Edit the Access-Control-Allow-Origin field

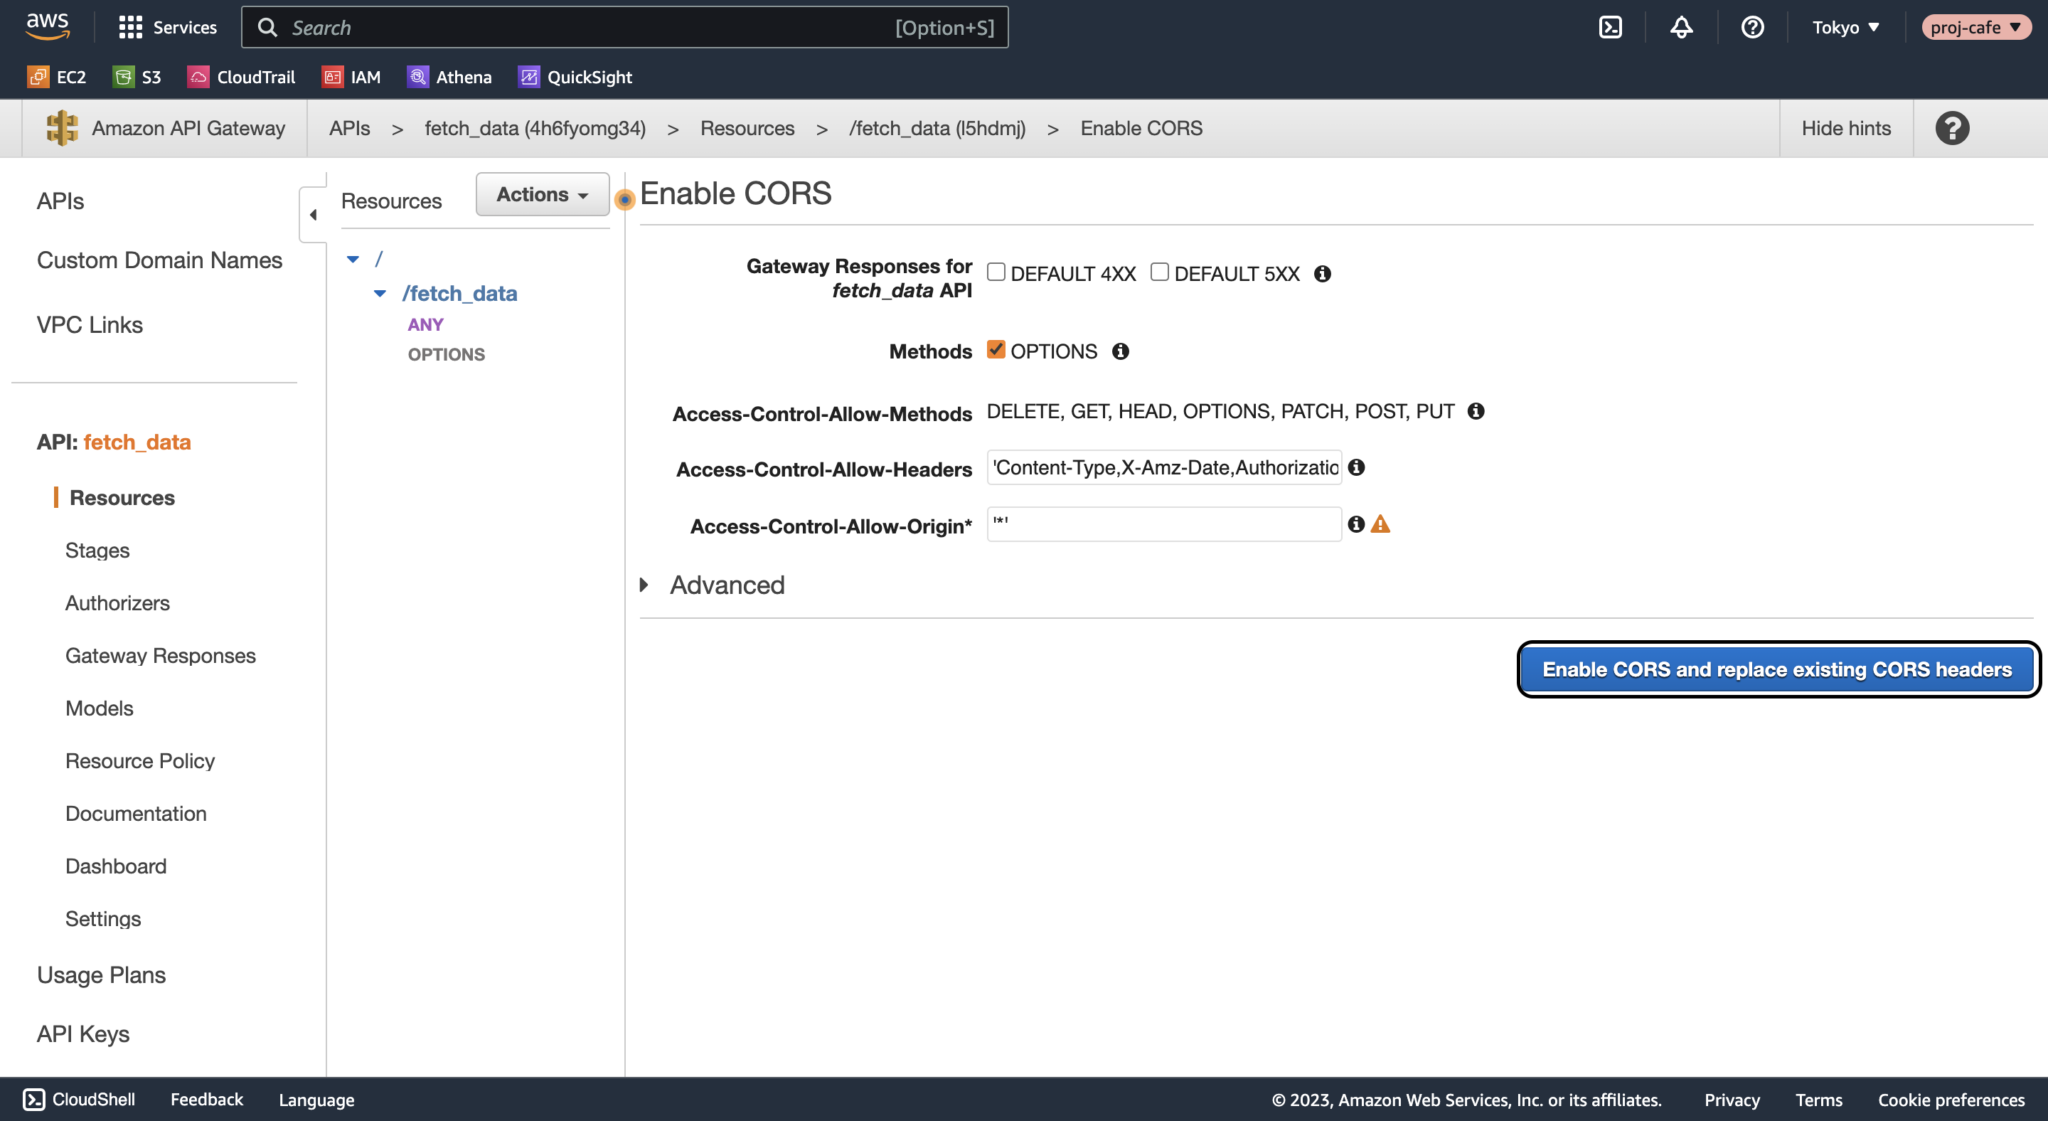click(1163, 523)
